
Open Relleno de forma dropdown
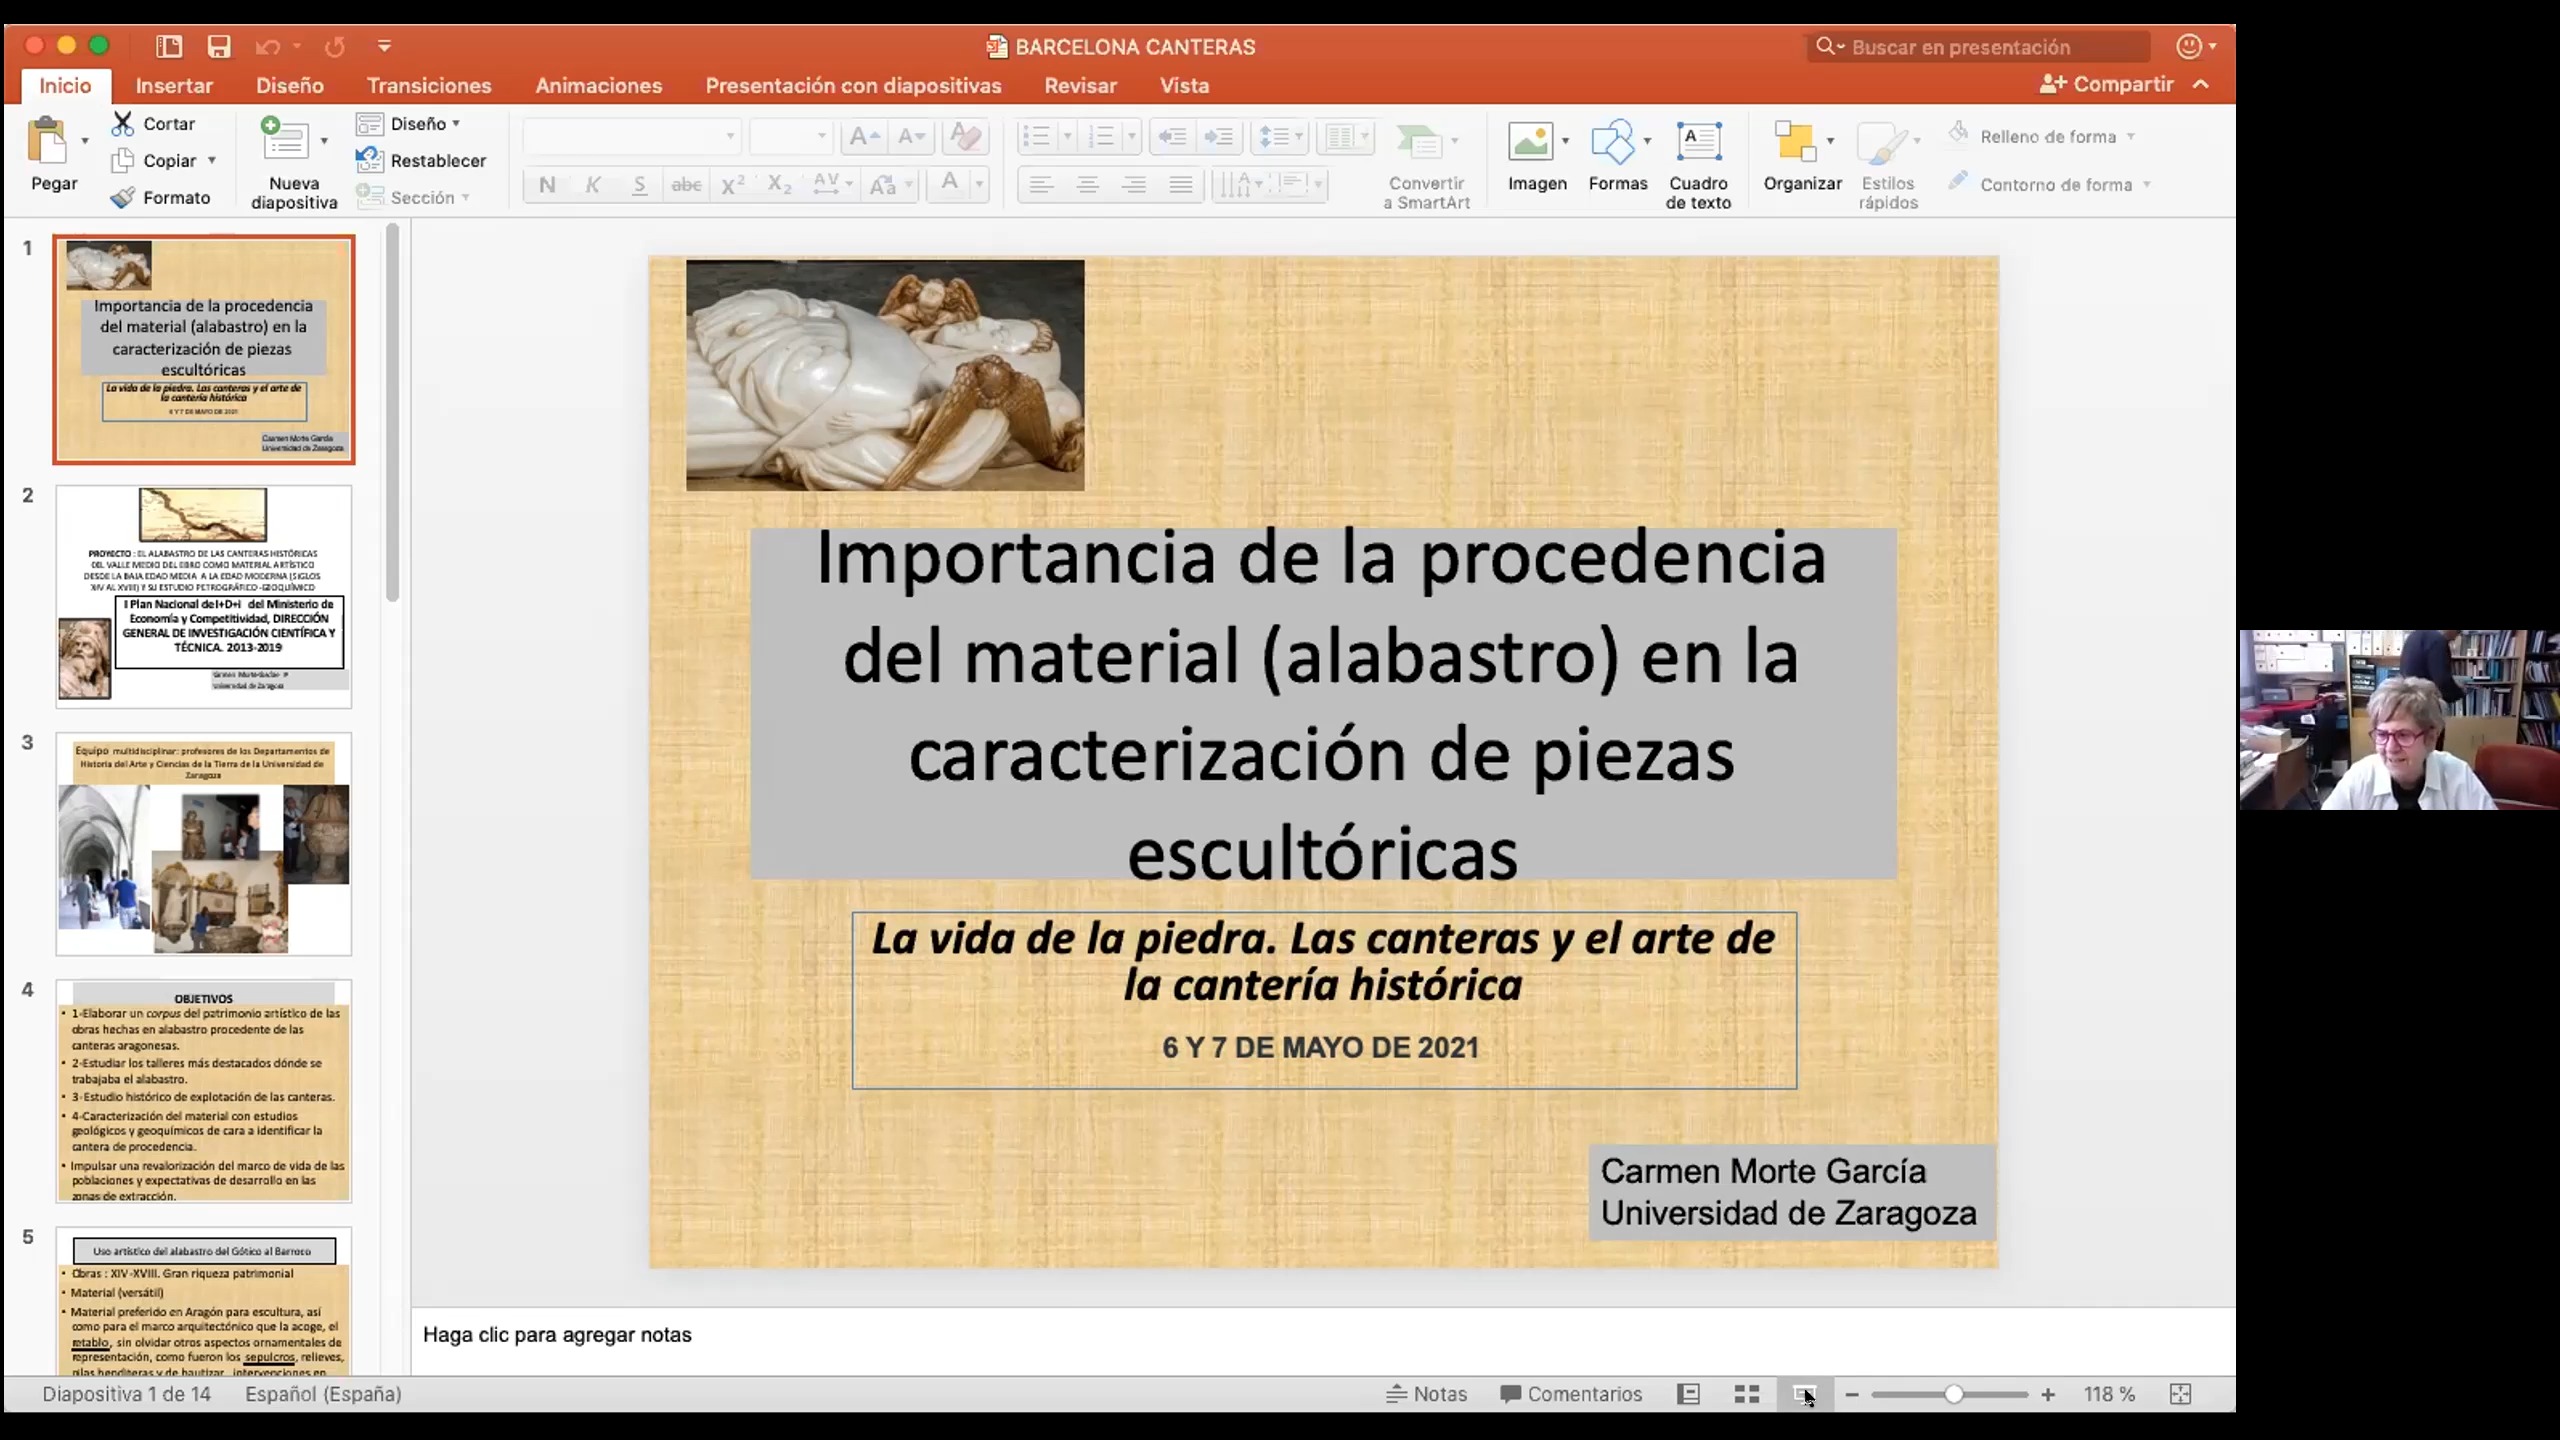point(2041,136)
